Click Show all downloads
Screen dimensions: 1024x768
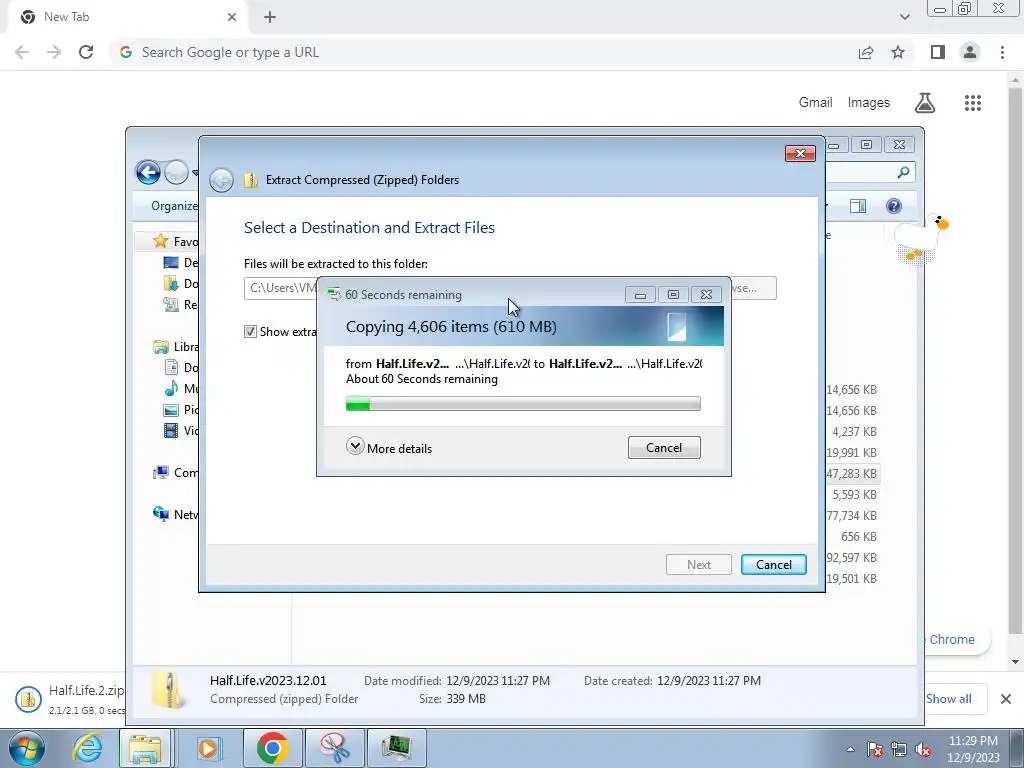(x=948, y=699)
